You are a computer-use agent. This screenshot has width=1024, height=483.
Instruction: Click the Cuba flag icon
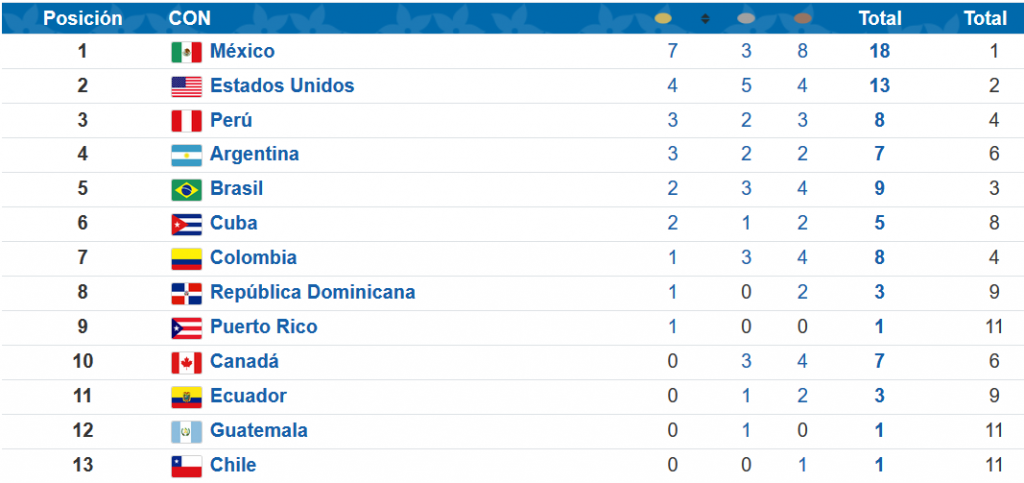[x=186, y=224]
